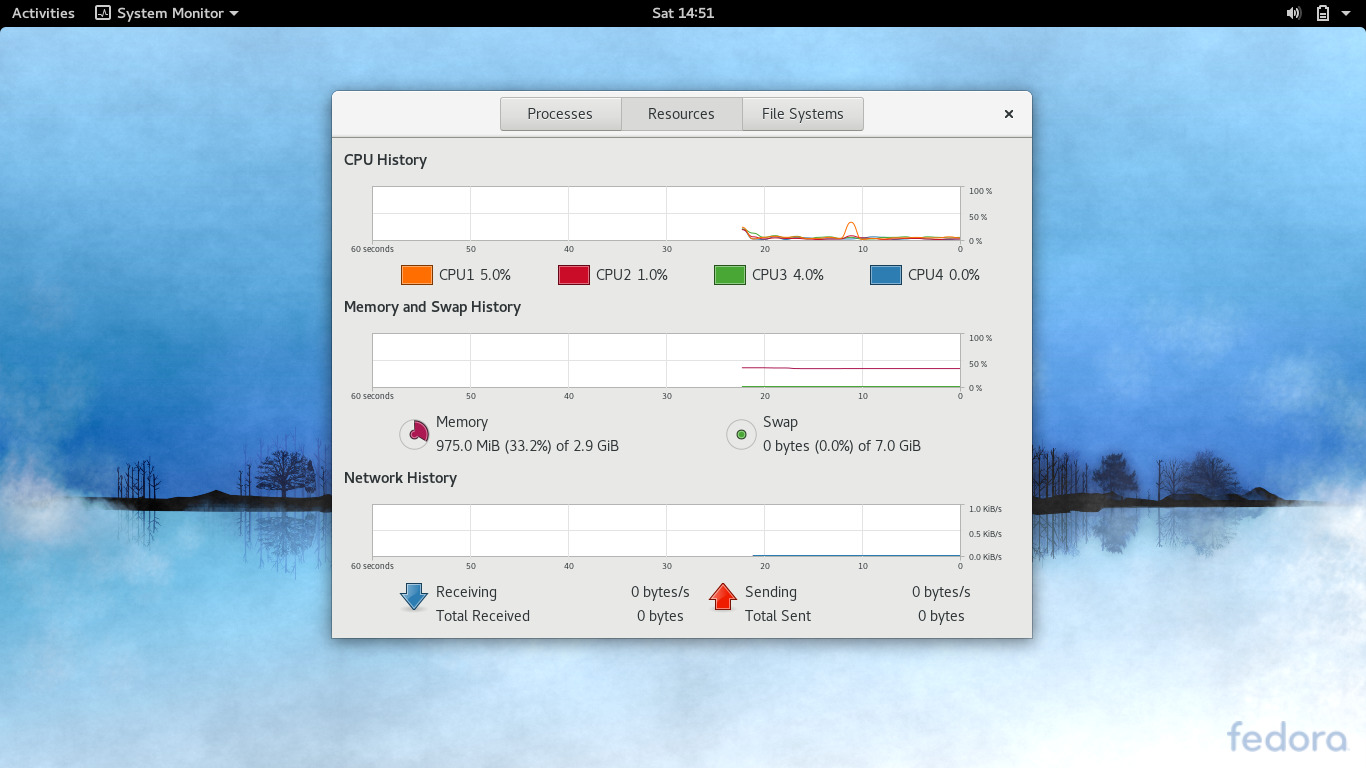Click the Resources tab label

coord(680,113)
